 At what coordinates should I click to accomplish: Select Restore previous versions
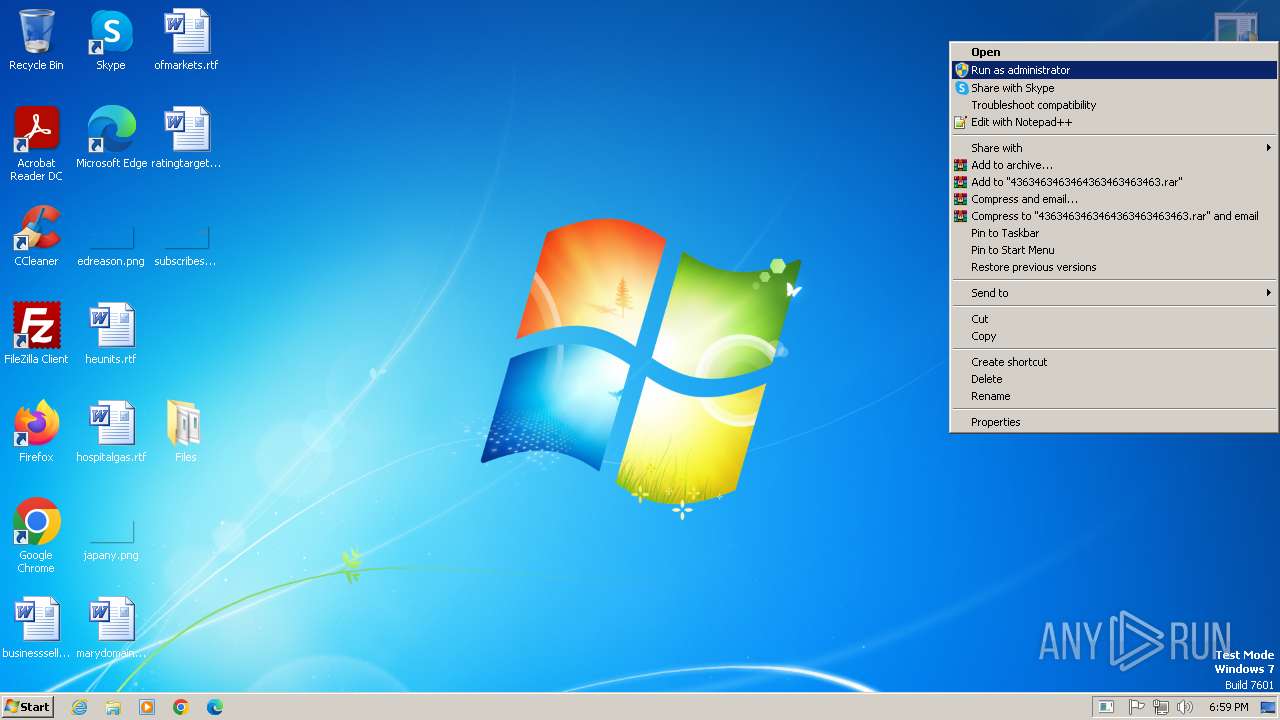pyautogui.click(x=1114, y=267)
